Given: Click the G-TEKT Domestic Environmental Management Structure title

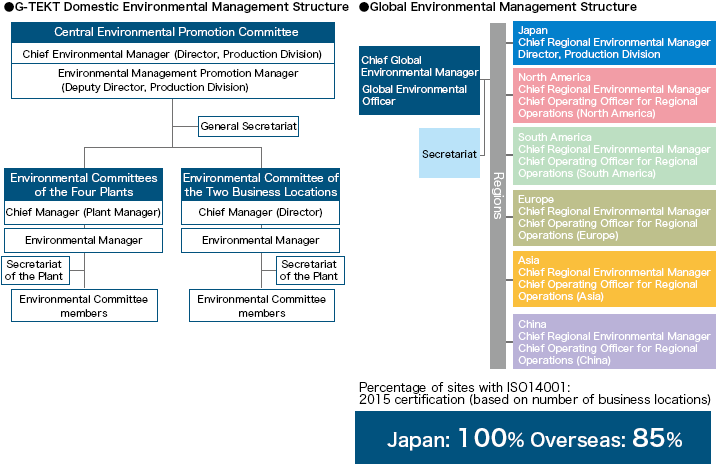Looking at the screenshot, I should 176,7.
